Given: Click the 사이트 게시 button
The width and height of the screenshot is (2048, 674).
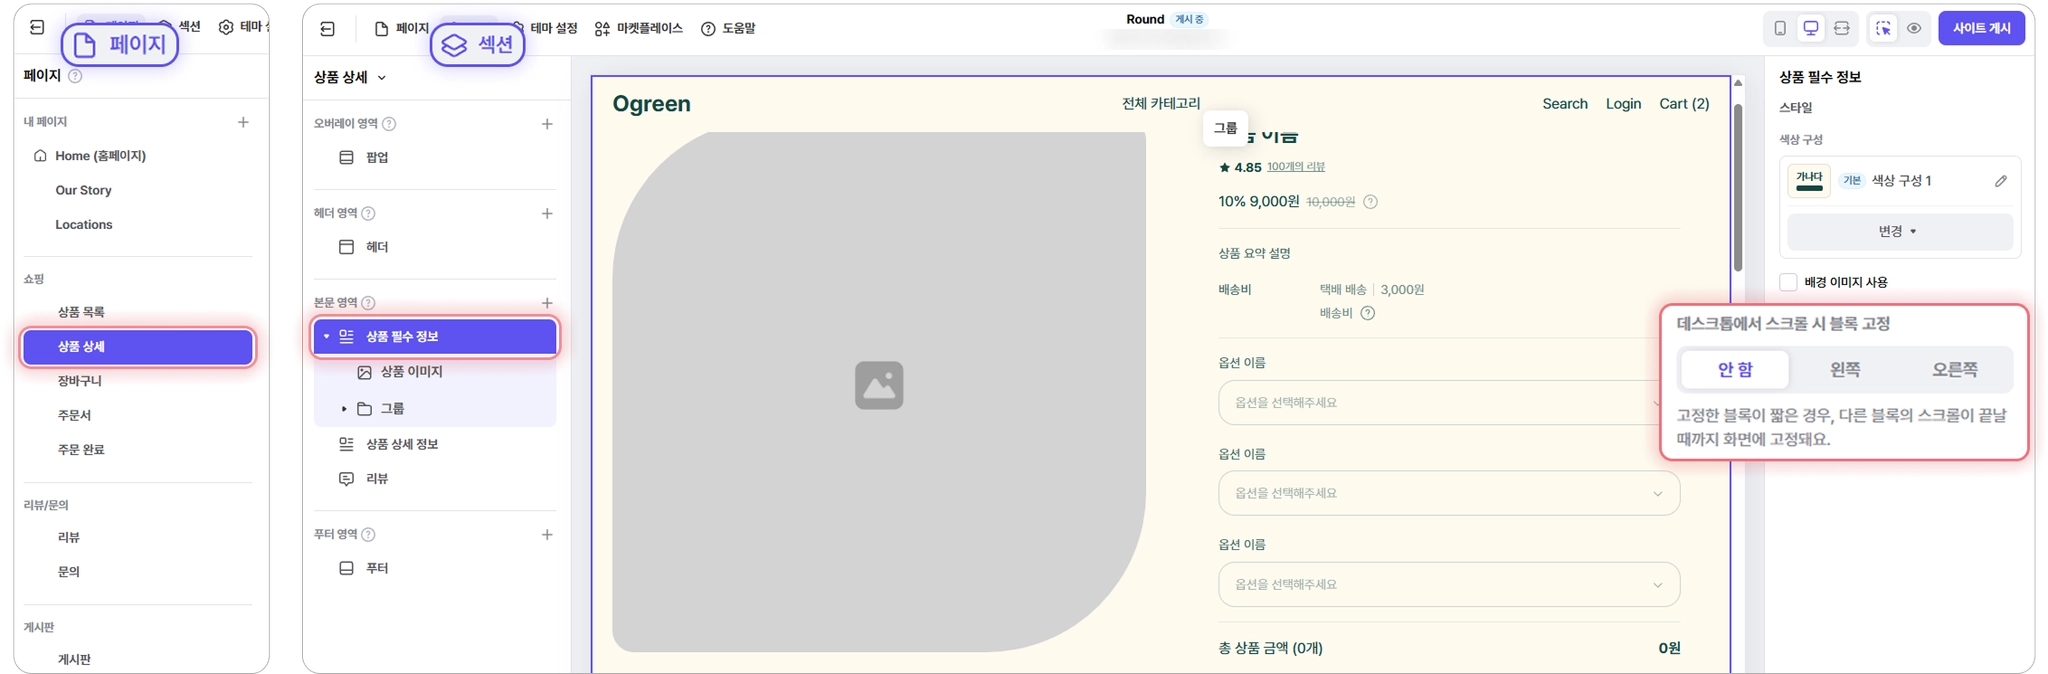Looking at the screenshot, I should click(1981, 28).
